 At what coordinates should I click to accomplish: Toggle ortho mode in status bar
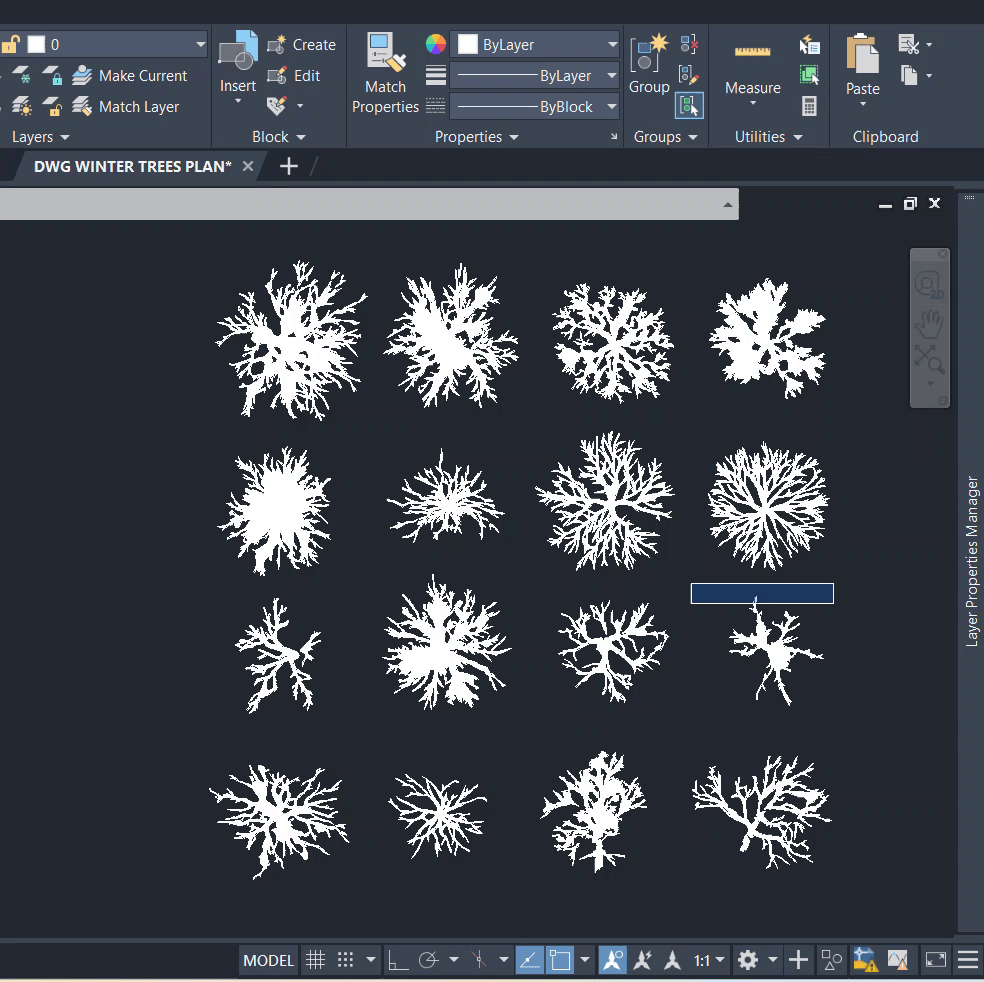click(x=398, y=961)
